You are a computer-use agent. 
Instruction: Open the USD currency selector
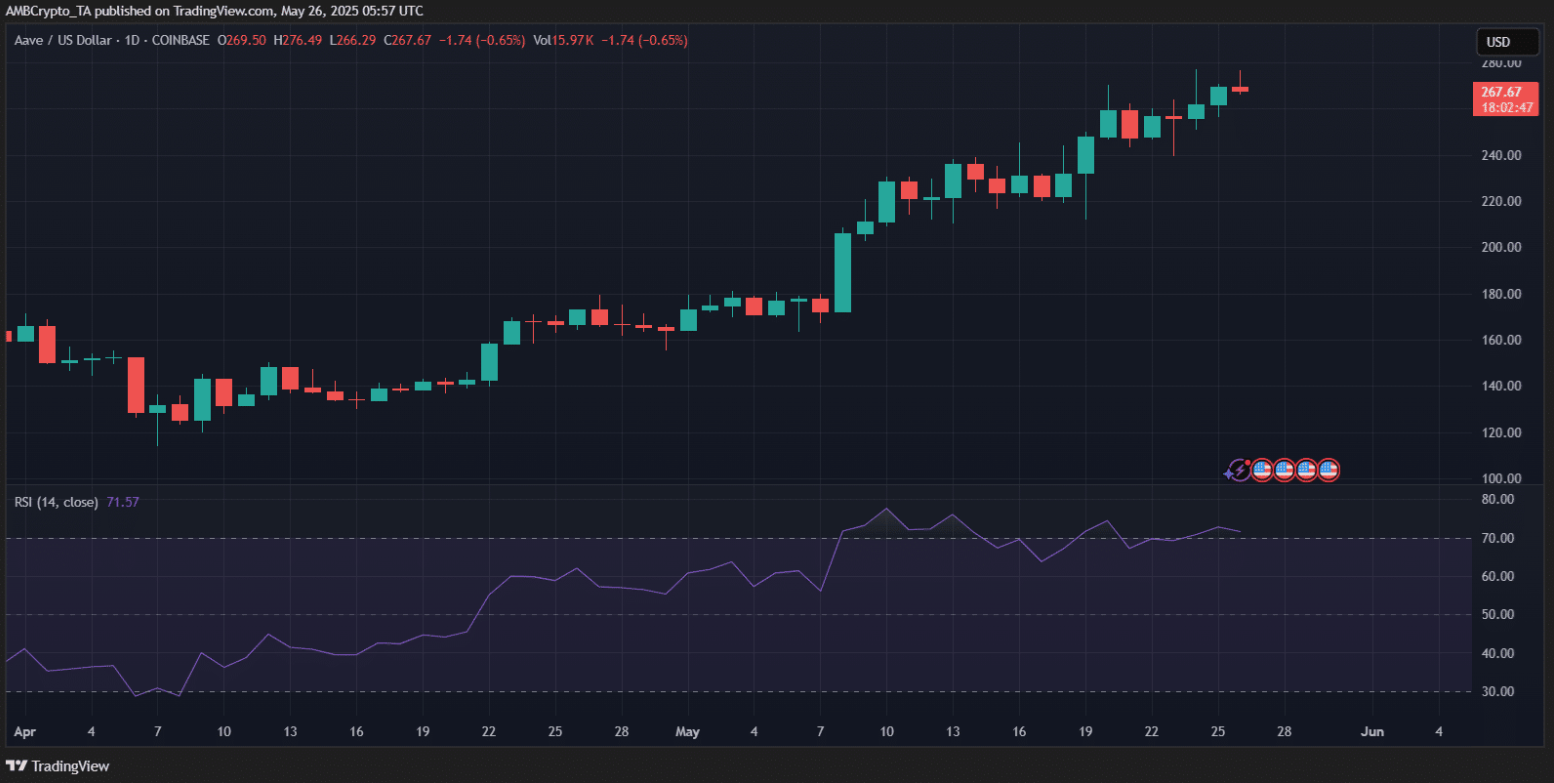point(1507,42)
